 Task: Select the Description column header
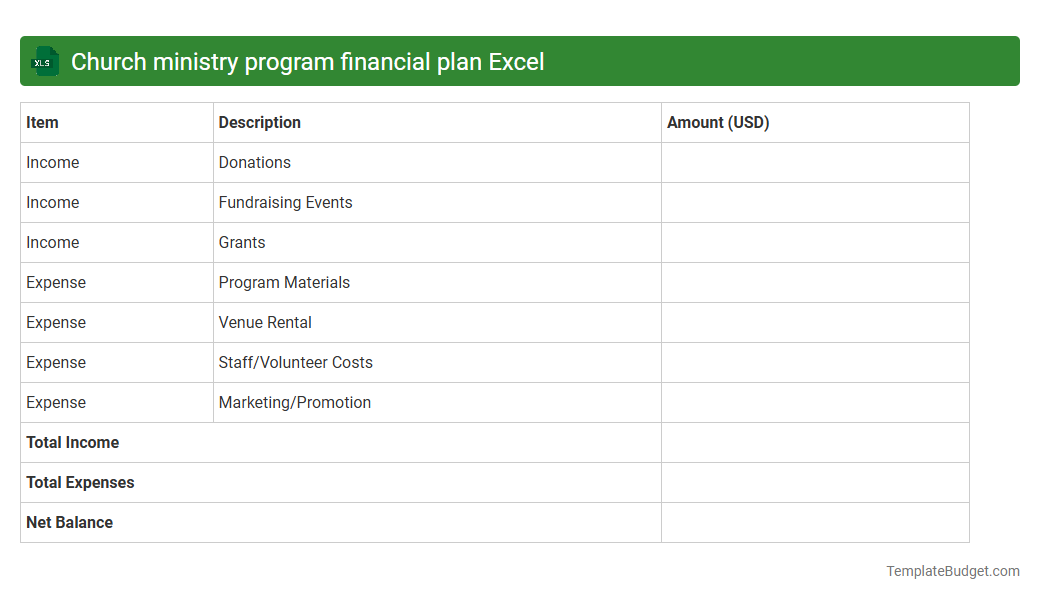[x=259, y=122]
